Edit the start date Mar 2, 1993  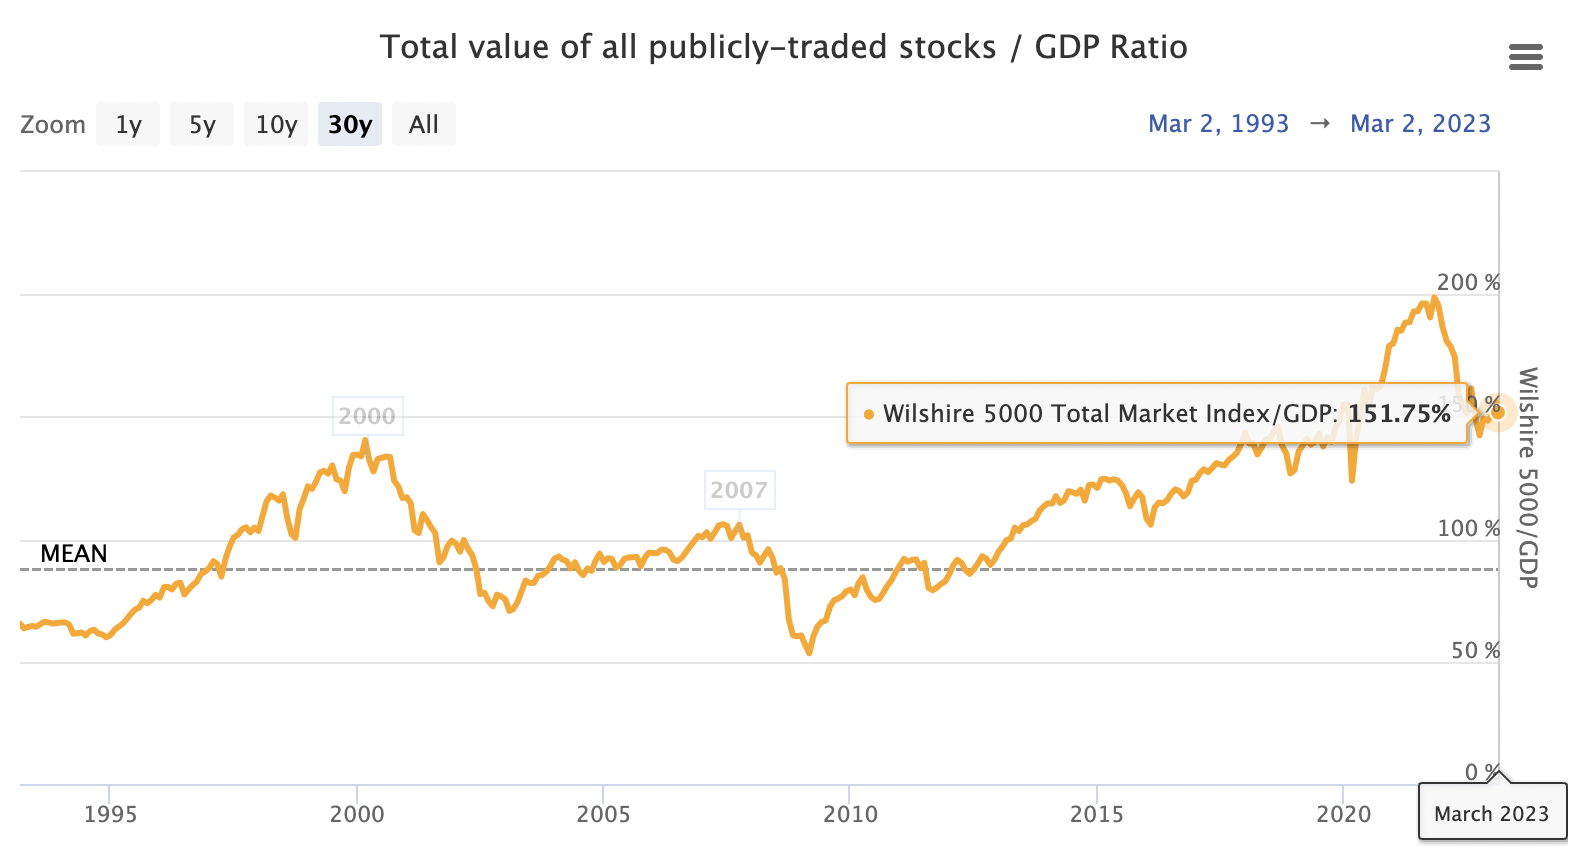pos(1218,124)
